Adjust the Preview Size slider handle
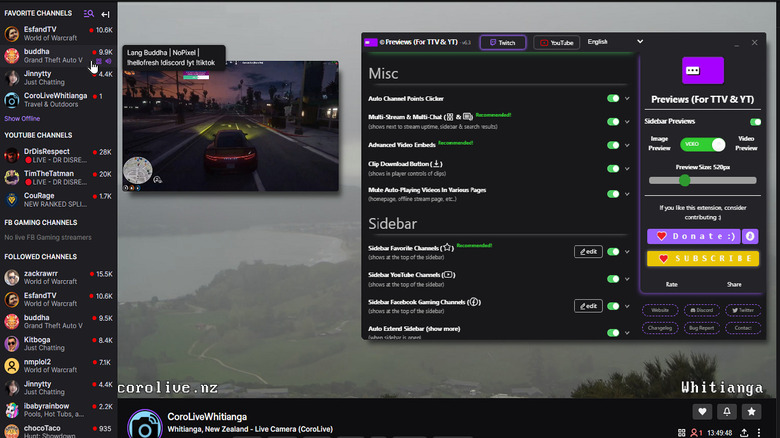Screen dimensions: 780x438 click(x=685, y=181)
